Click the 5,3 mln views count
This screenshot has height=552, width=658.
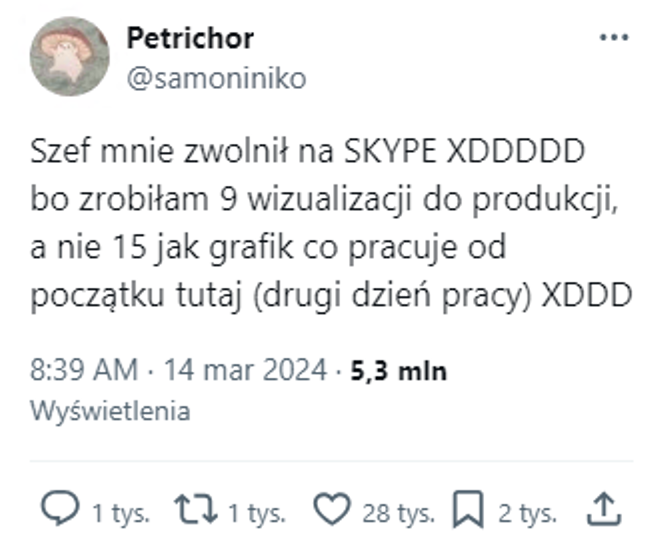click(x=399, y=371)
